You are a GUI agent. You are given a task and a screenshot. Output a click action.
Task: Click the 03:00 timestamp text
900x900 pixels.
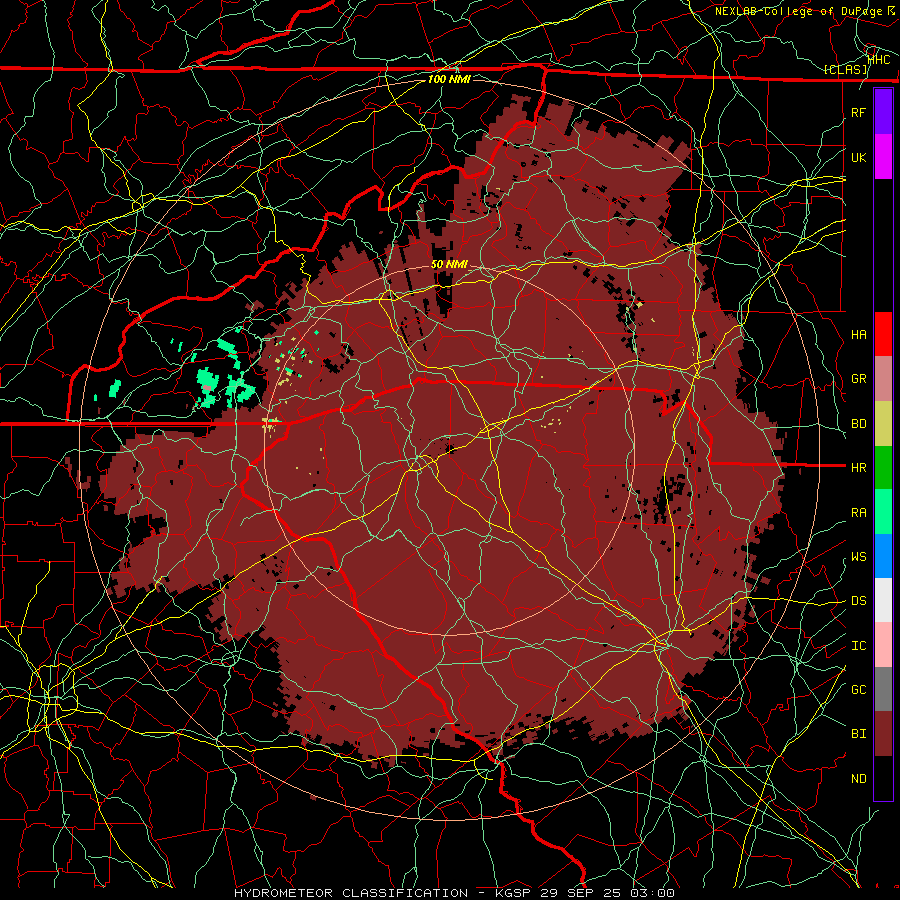[652, 893]
